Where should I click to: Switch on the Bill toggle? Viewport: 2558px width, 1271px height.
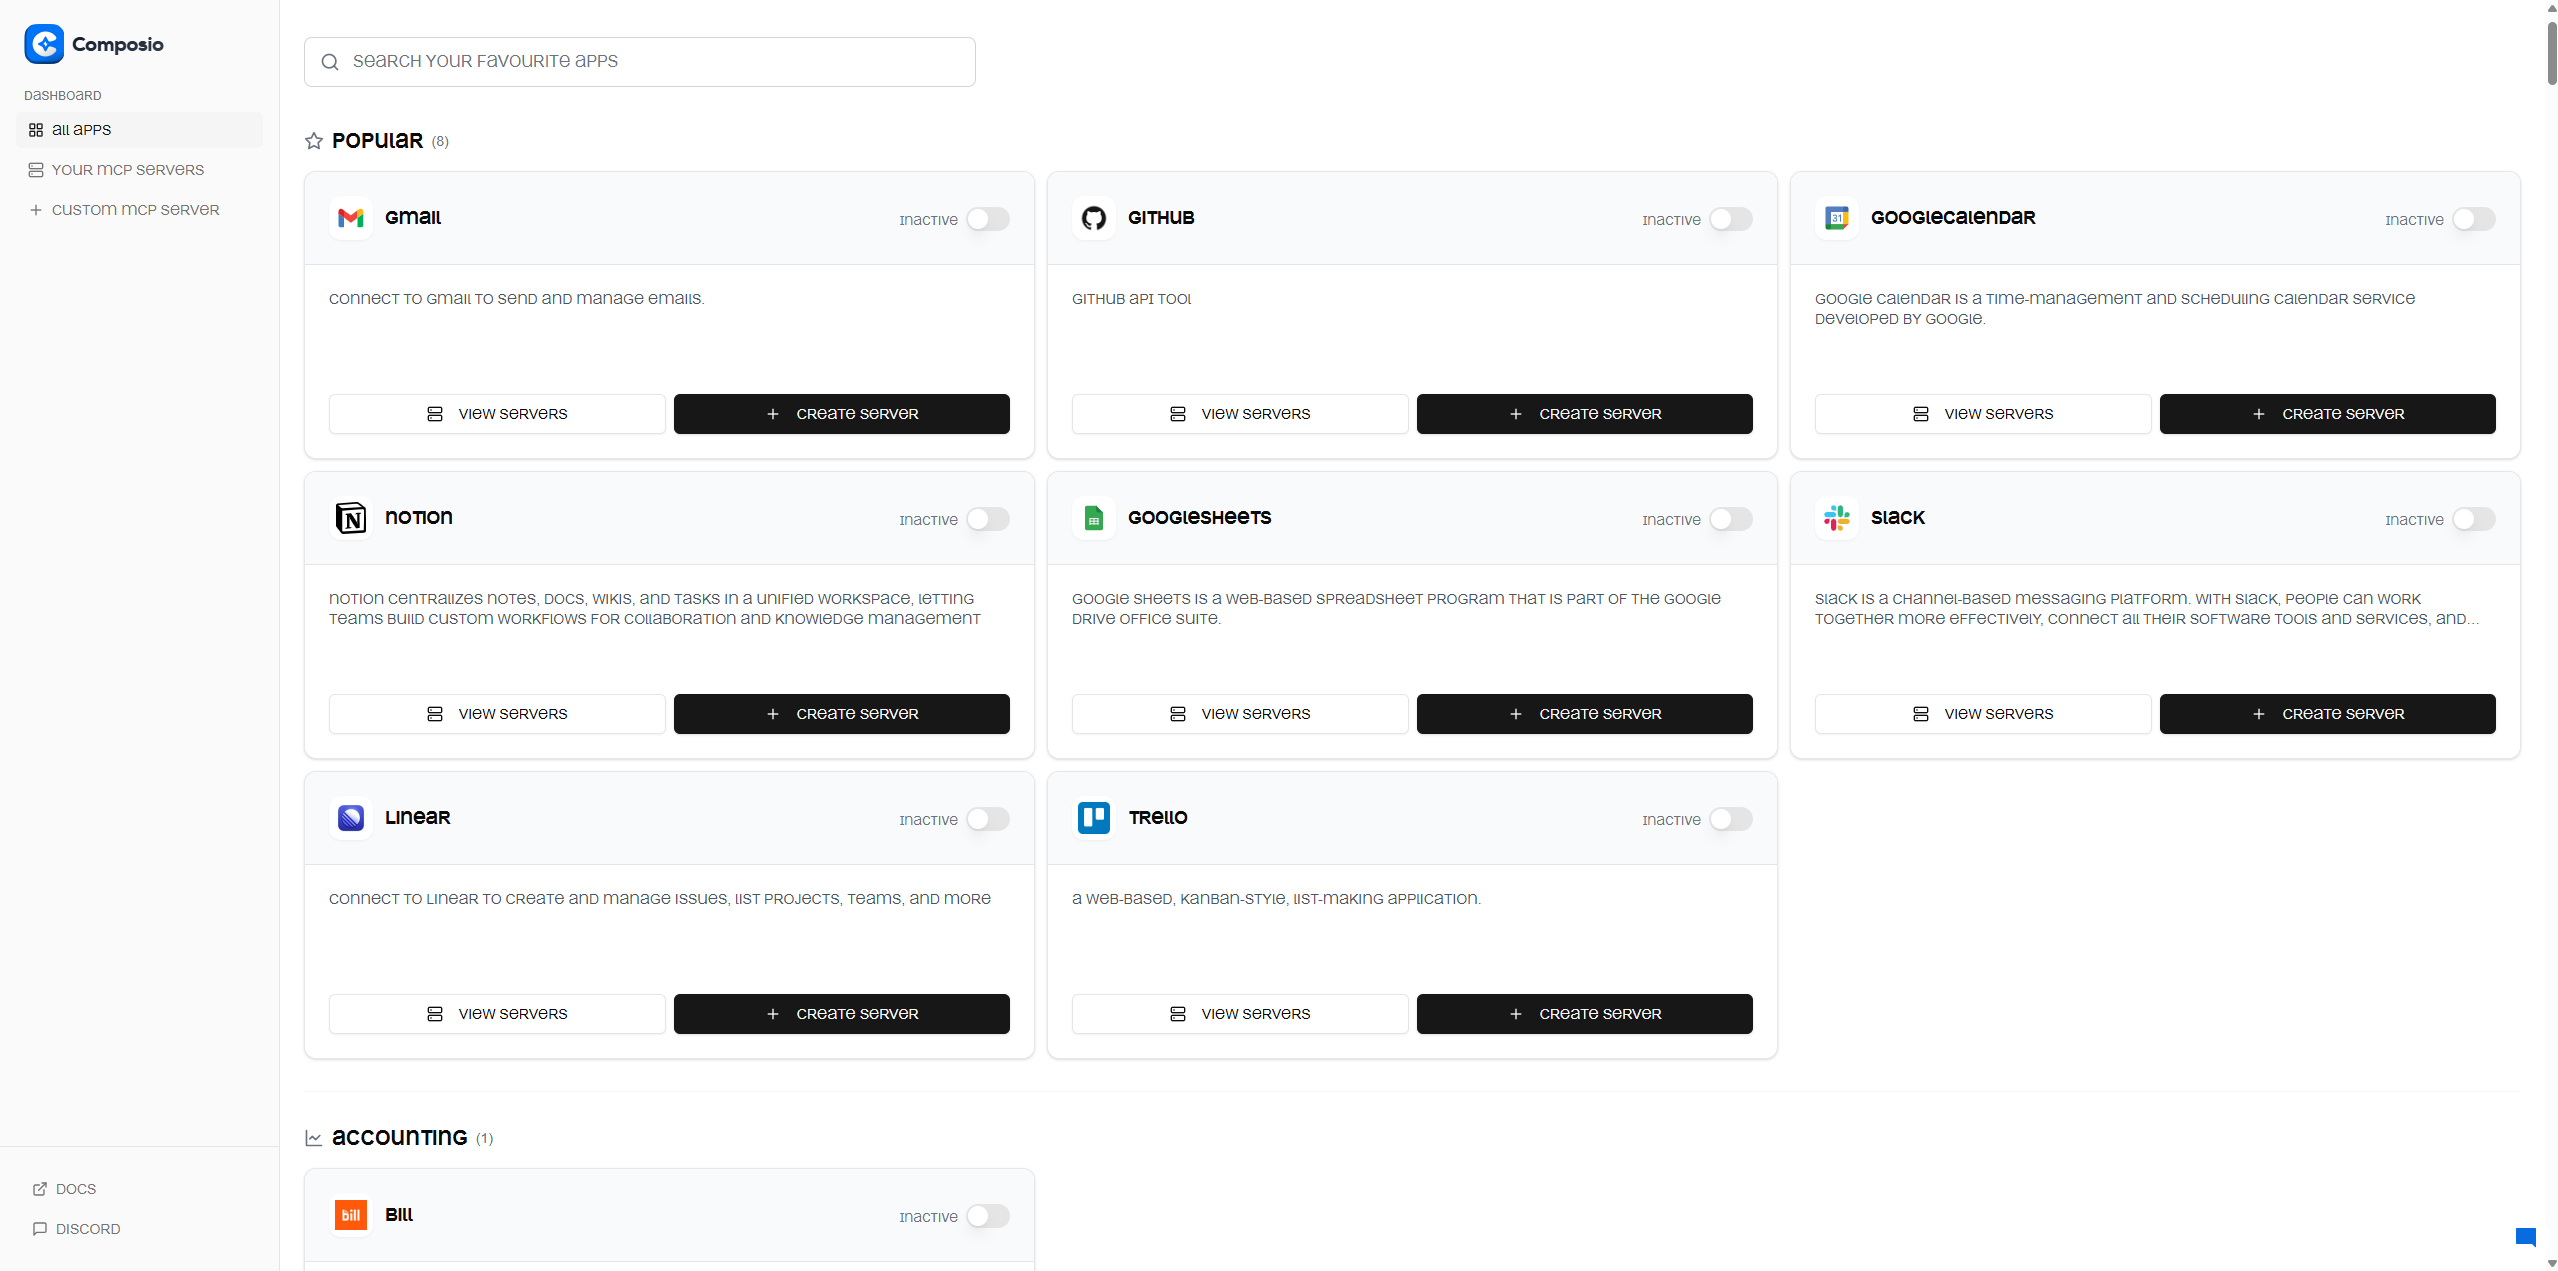[x=988, y=1216]
